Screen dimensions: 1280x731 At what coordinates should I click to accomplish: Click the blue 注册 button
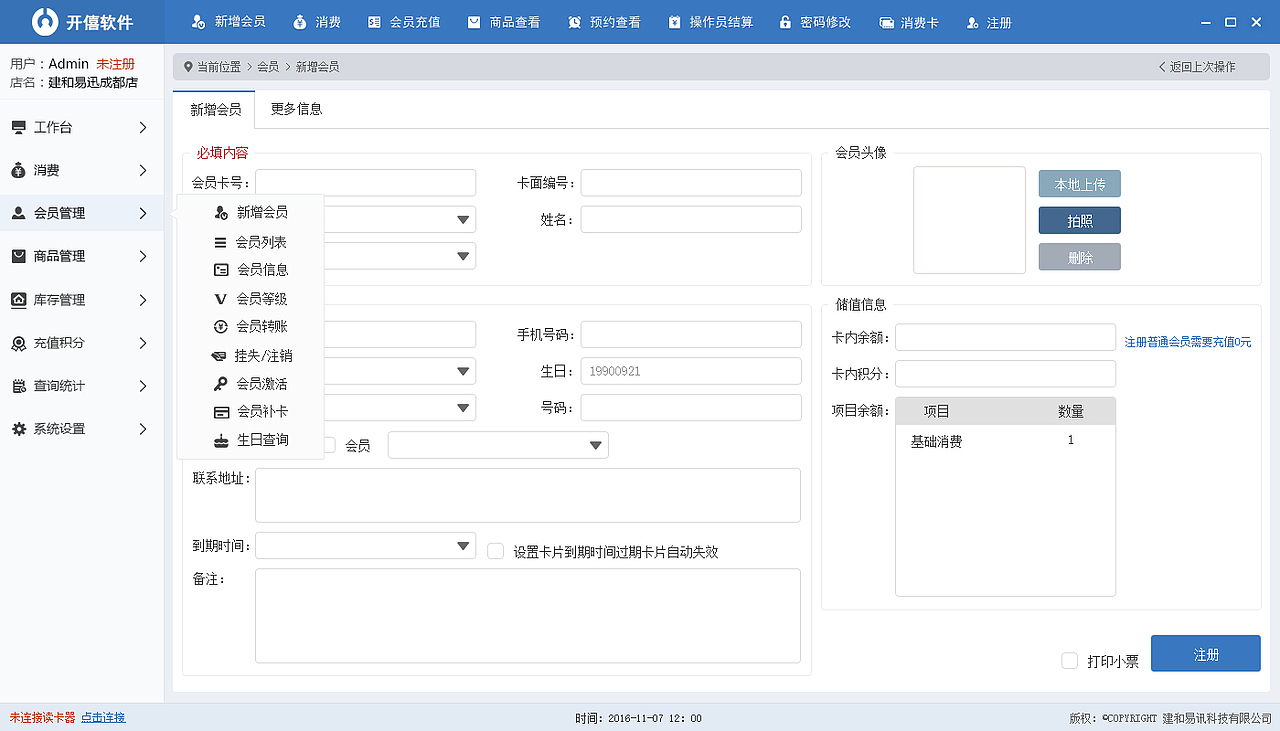[1205, 653]
